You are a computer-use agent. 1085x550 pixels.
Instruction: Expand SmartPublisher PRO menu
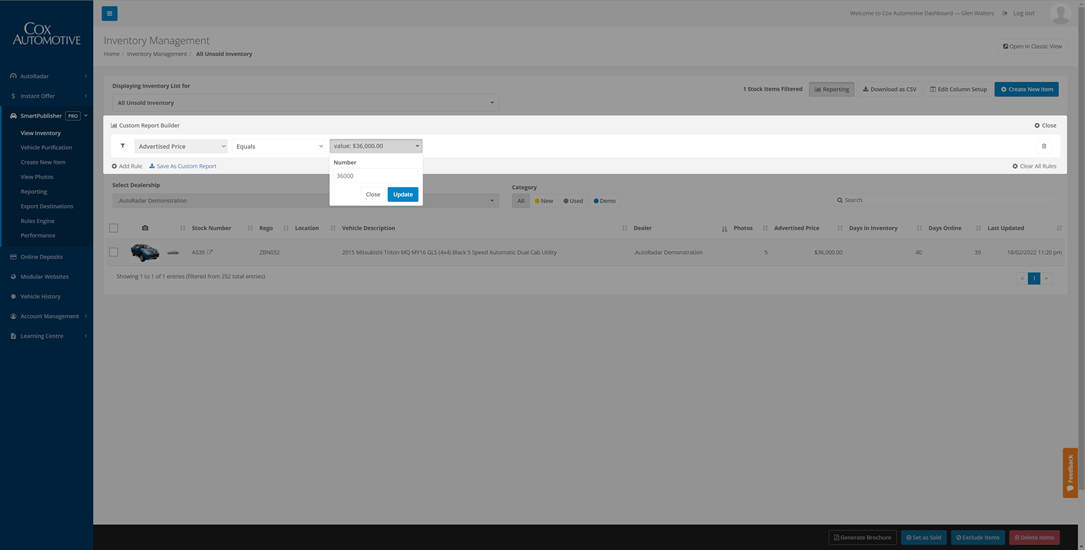click(46, 116)
